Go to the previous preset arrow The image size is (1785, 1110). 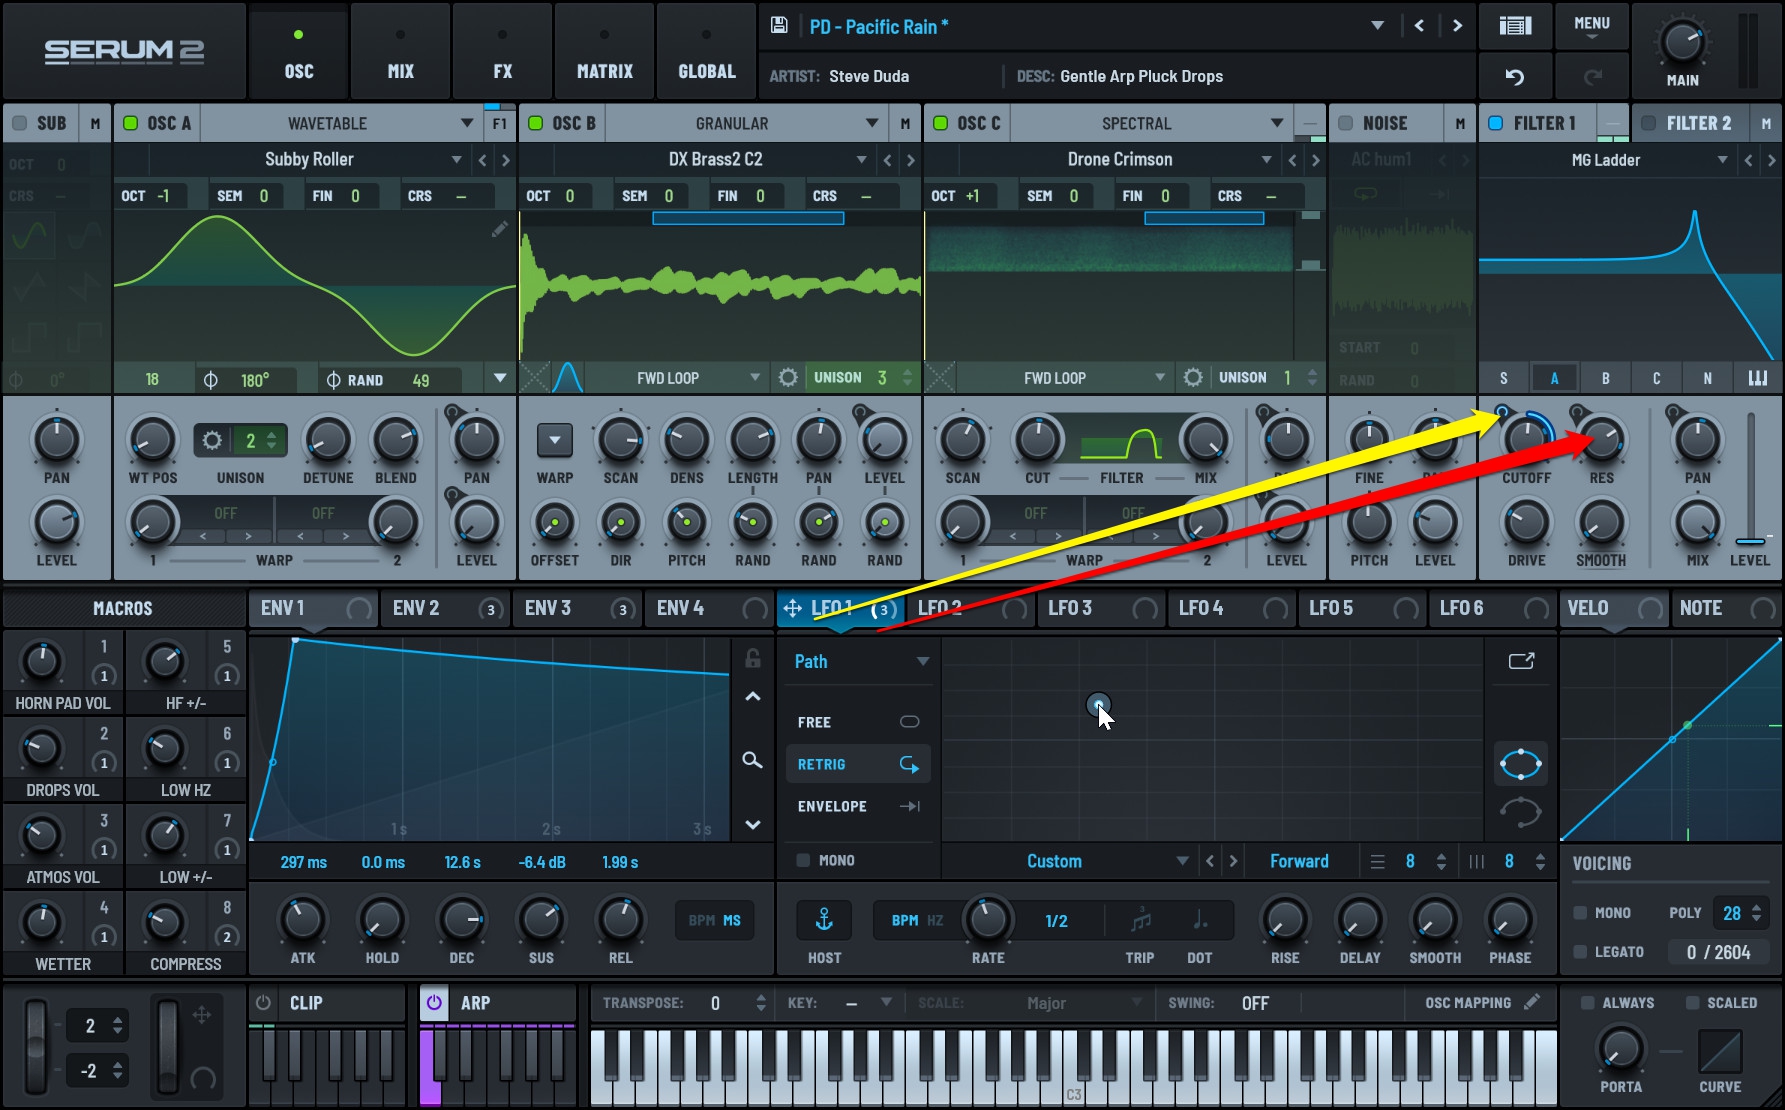1419,26
